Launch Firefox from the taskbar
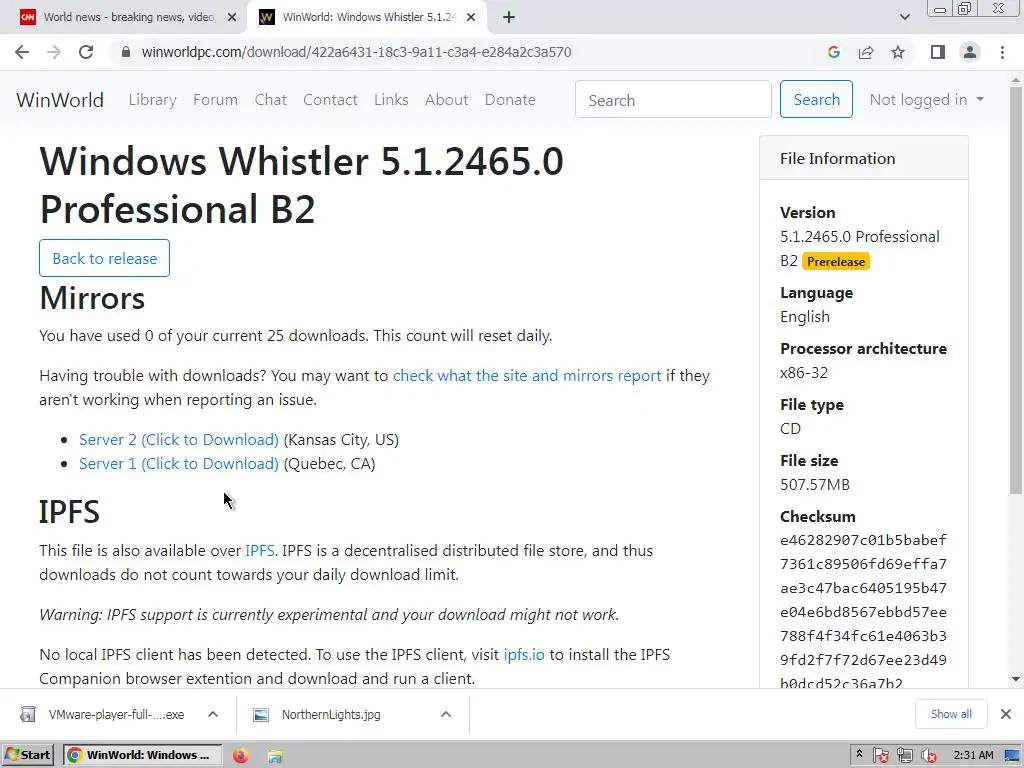 pyautogui.click(x=240, y=755)
